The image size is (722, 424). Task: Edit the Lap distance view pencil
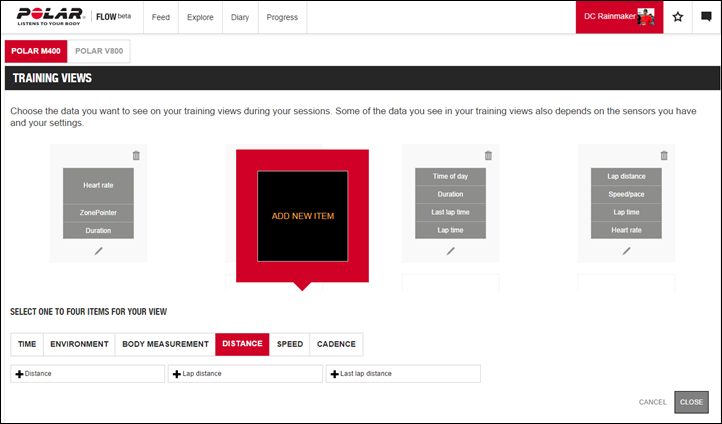click(626, 251)
